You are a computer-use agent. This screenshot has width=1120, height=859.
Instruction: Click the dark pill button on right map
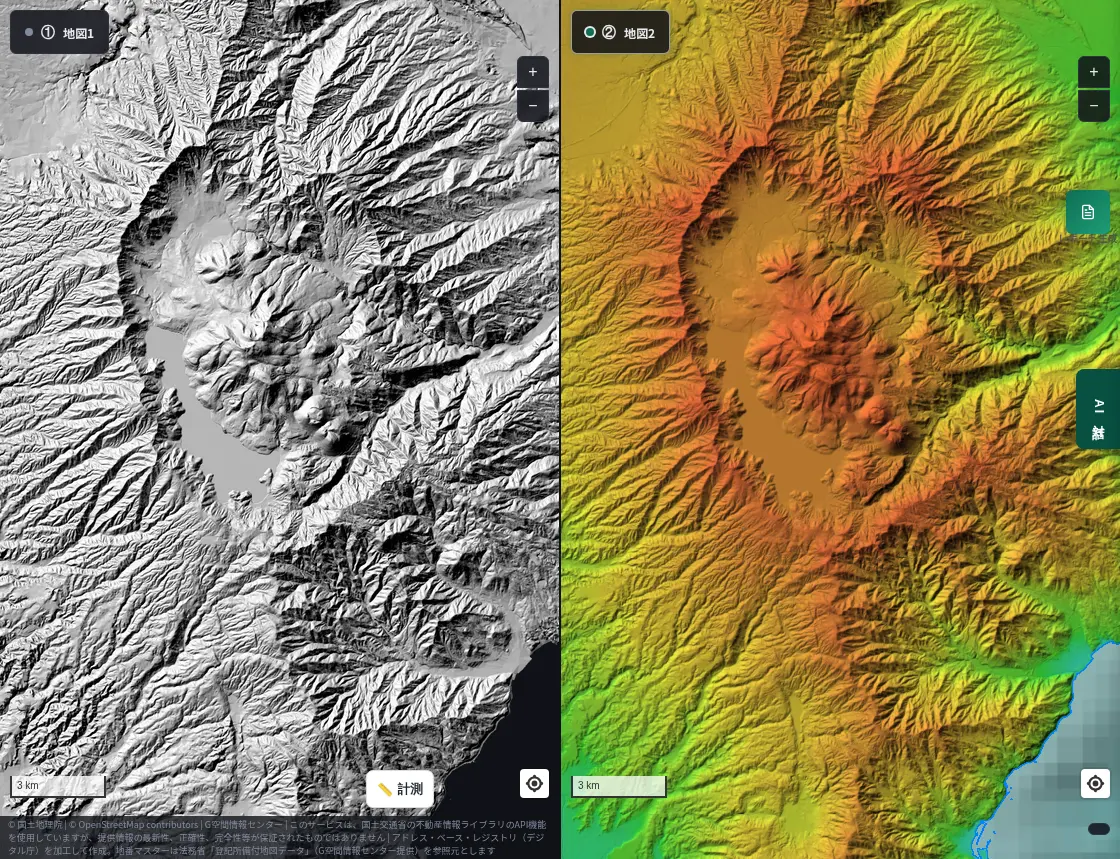tap(1099, 829)
